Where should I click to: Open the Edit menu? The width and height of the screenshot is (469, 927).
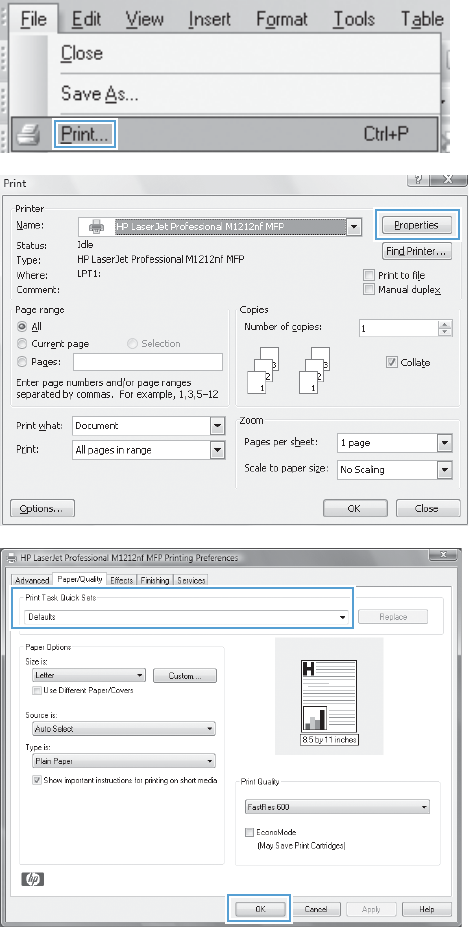pyautogui.click(x=86, y=19)
